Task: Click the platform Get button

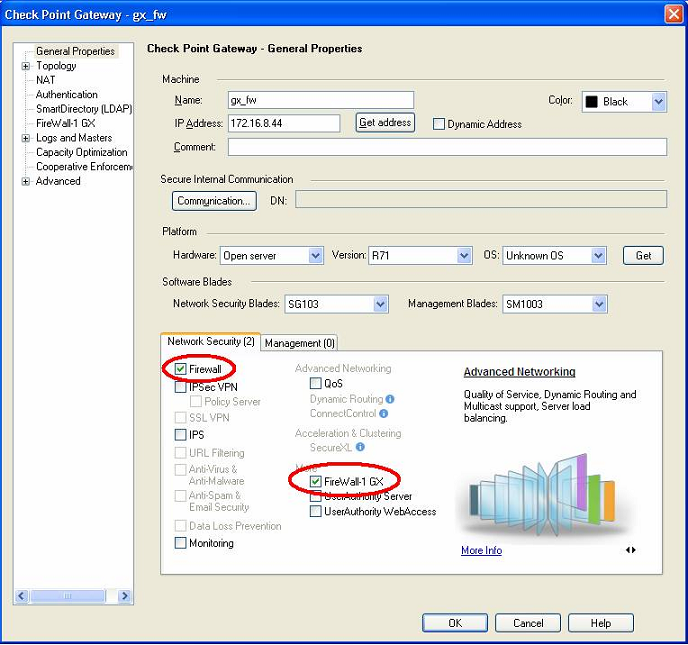Action: 643,255
